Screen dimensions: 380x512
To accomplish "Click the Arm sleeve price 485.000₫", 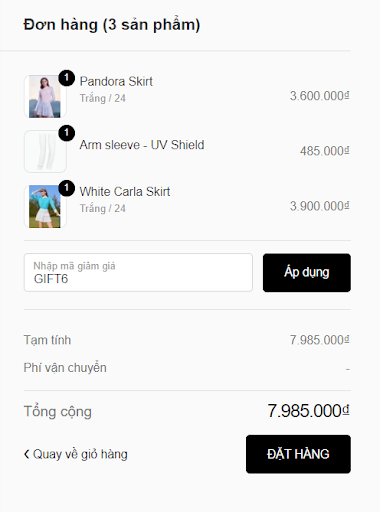I will click(x=325, y=151).
